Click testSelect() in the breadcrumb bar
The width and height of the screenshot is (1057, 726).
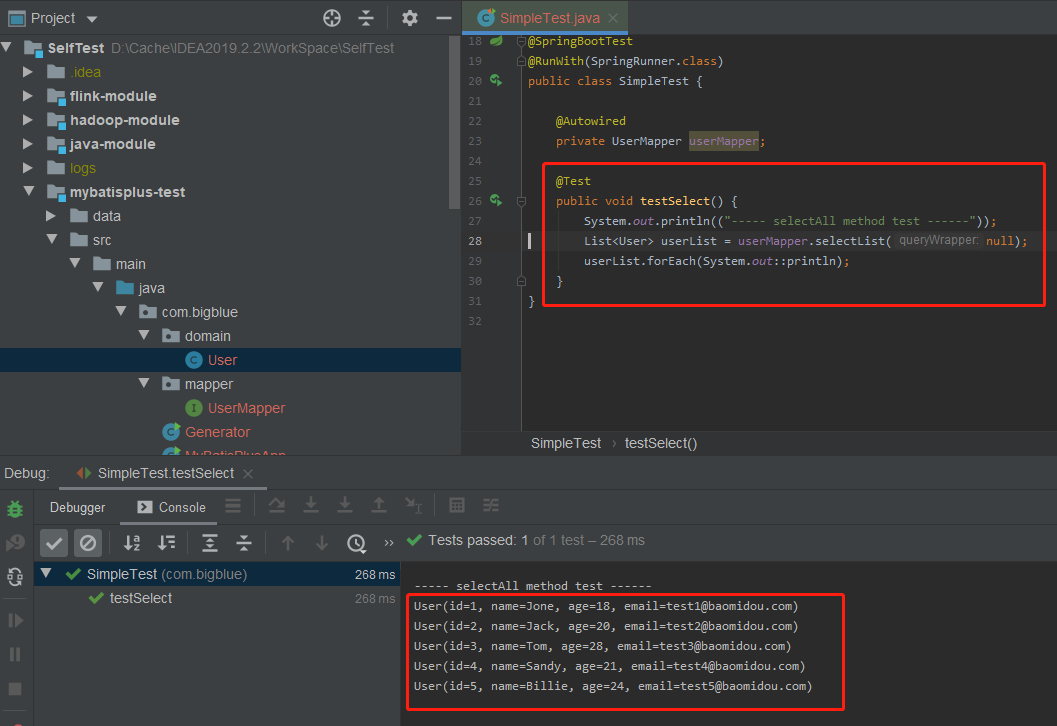(x=661, y=444)
